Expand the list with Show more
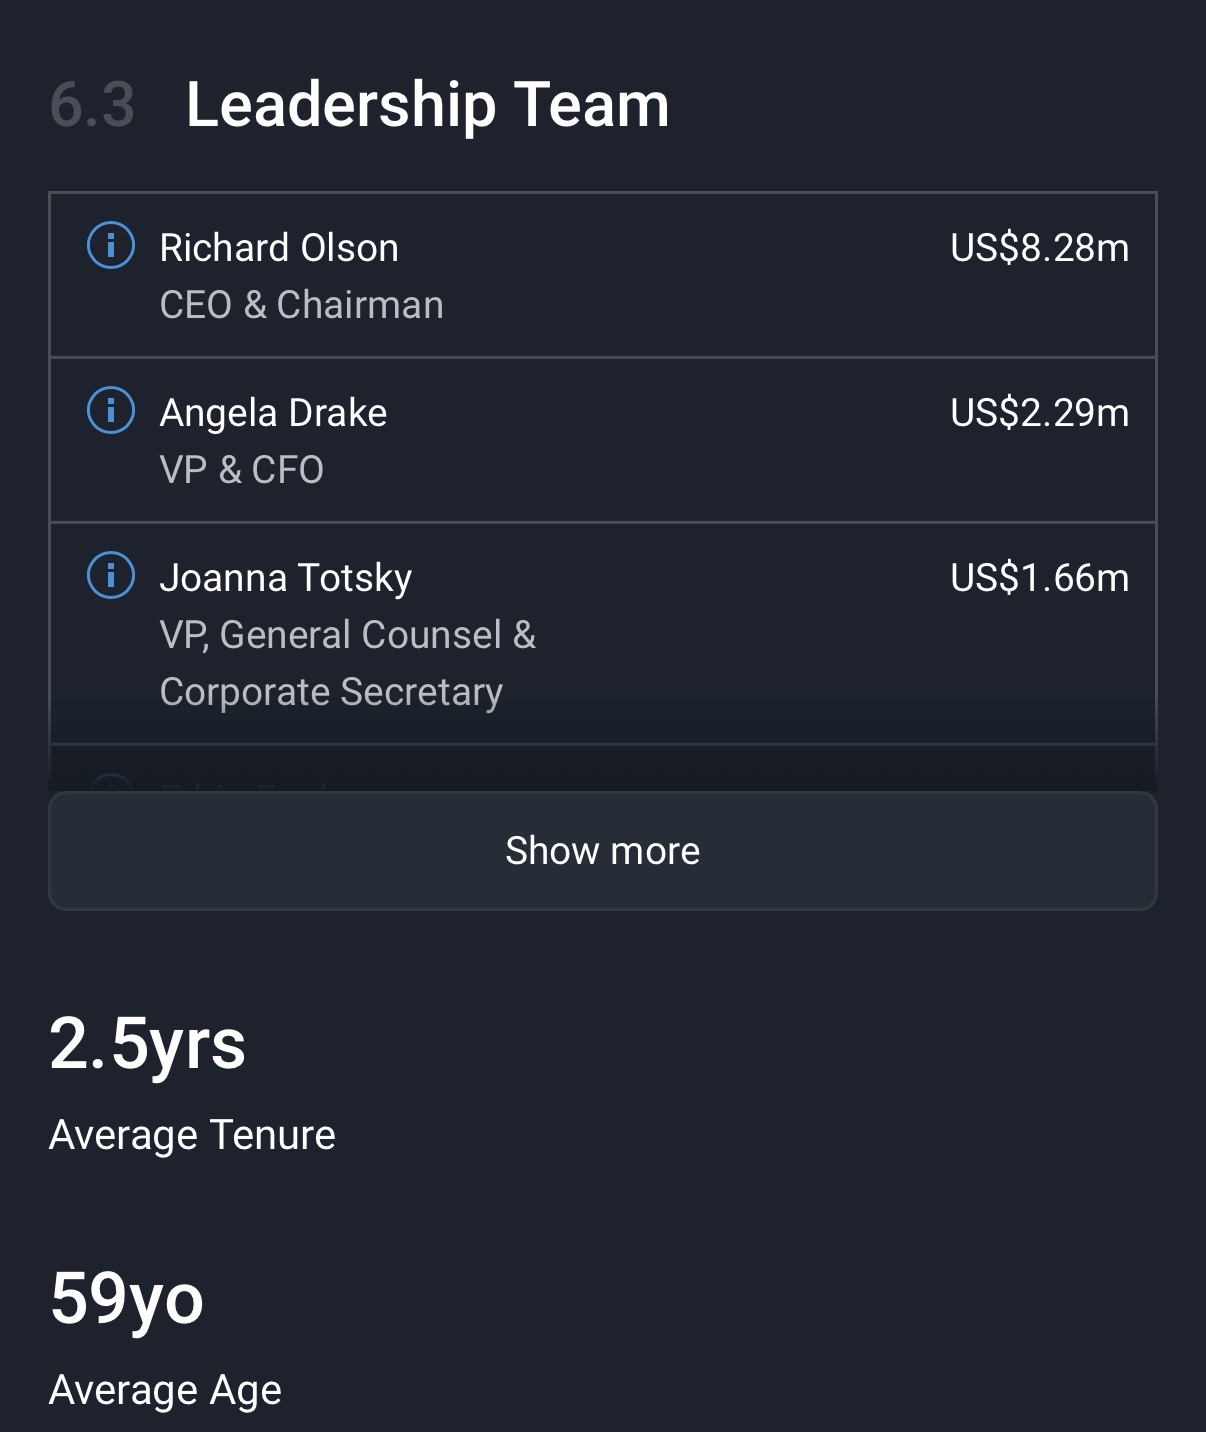Screen dimensions: 1206x1432 point(602,851)
